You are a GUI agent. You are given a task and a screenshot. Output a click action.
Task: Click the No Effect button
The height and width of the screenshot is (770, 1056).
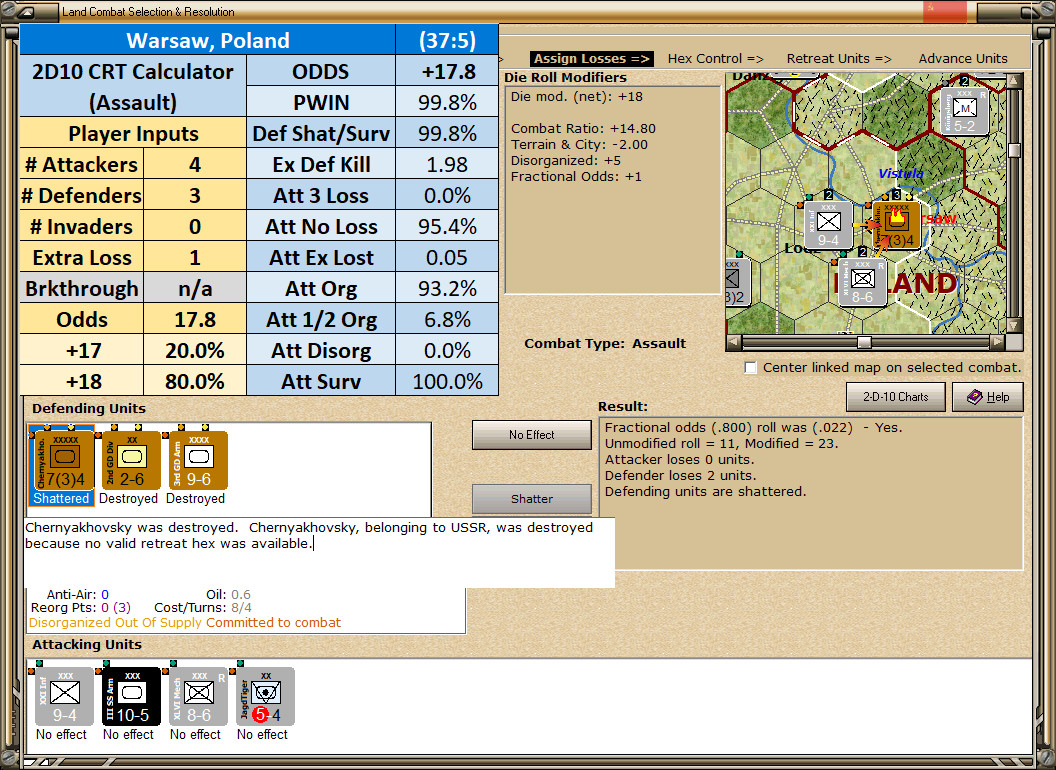531,435
